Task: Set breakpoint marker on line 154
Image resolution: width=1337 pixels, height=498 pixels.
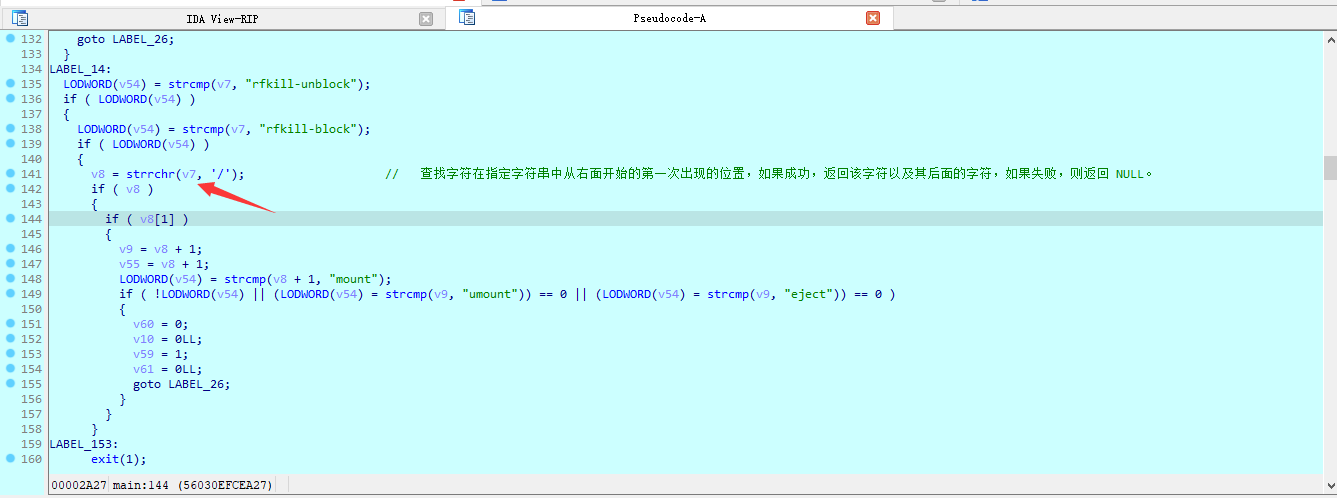Action: (10, 369)
